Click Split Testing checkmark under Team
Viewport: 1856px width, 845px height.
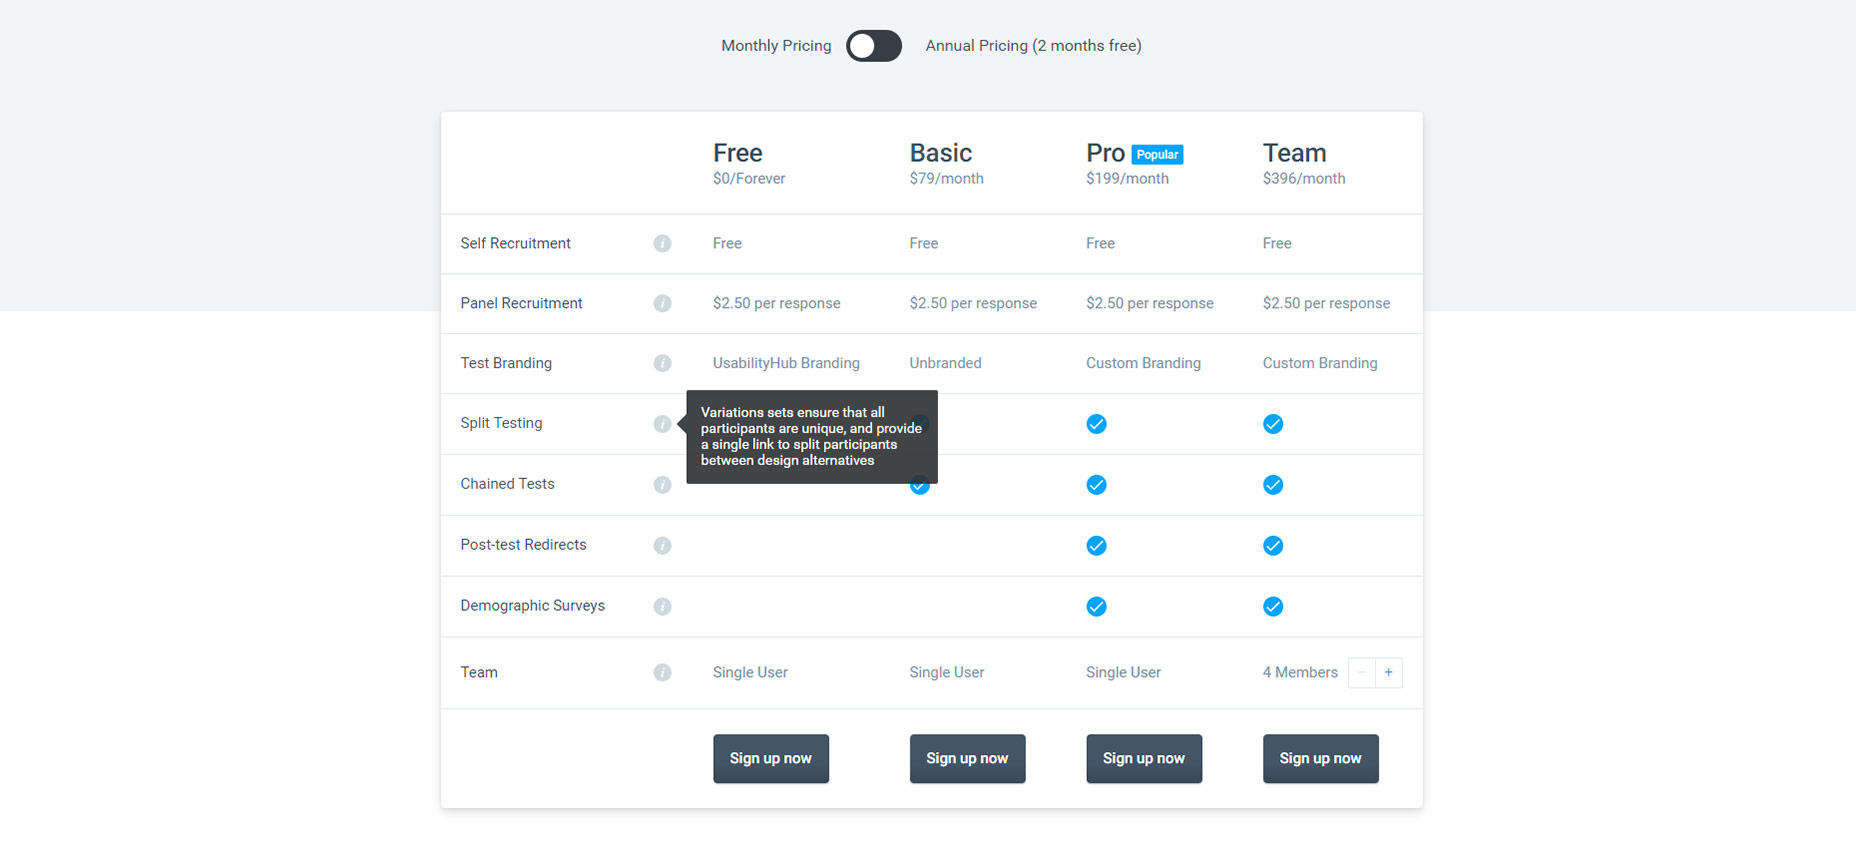point(1273,424)
